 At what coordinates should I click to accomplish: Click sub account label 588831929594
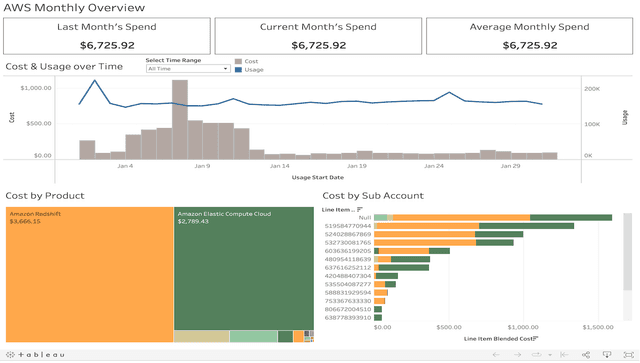(348, 293)
